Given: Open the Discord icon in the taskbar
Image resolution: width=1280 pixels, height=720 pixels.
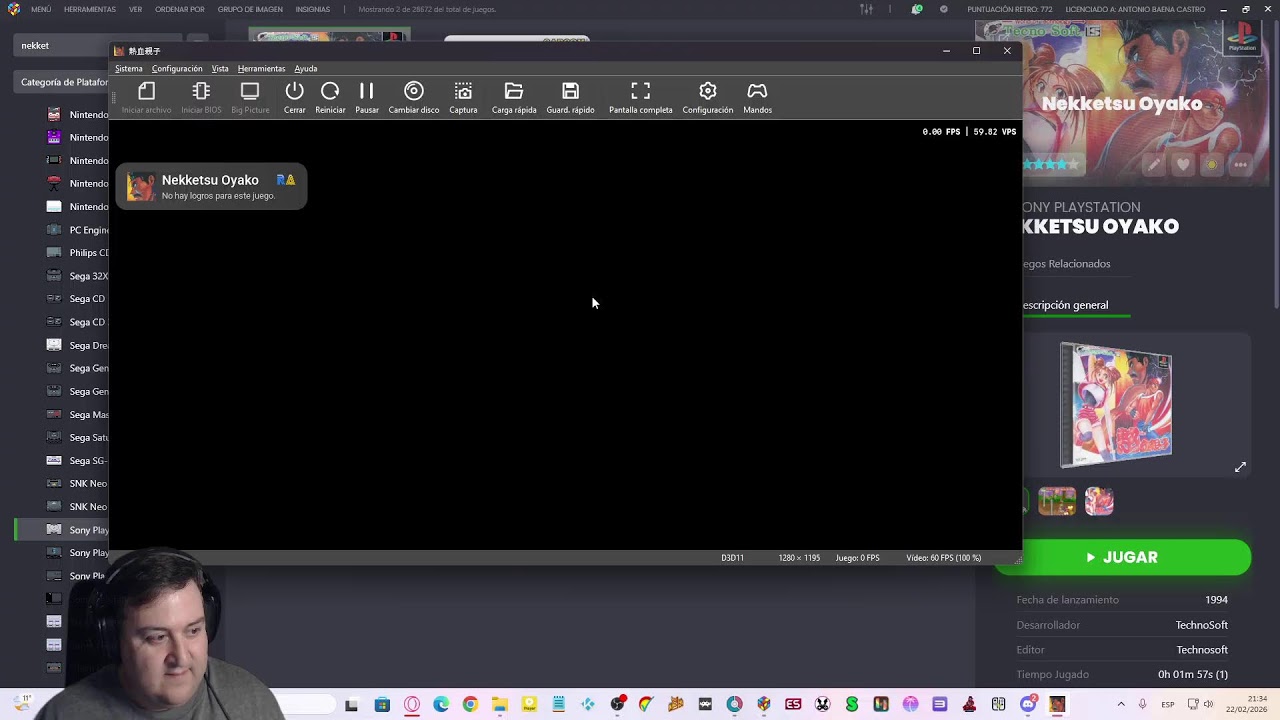Looking at the screenshot, I should (x=1028, y=704).
